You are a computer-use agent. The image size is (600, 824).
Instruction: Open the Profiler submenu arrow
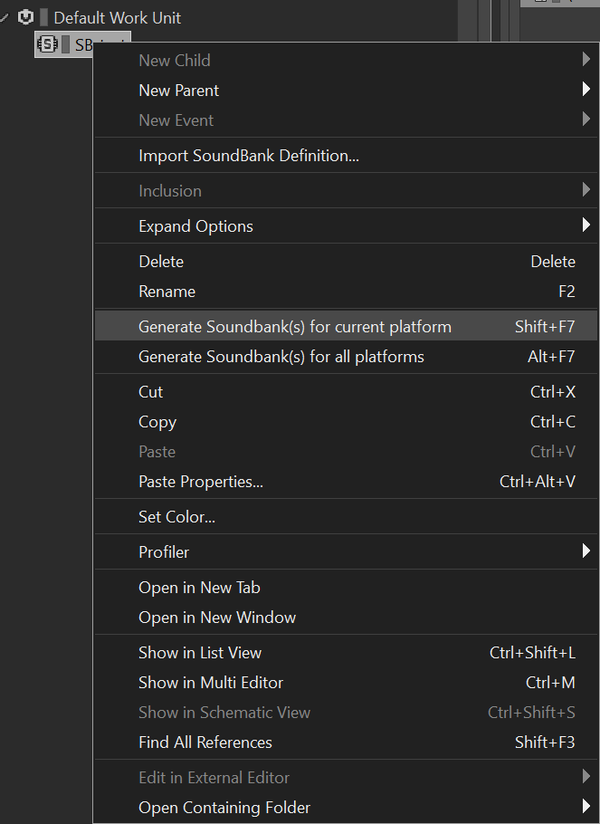point(585,552)
